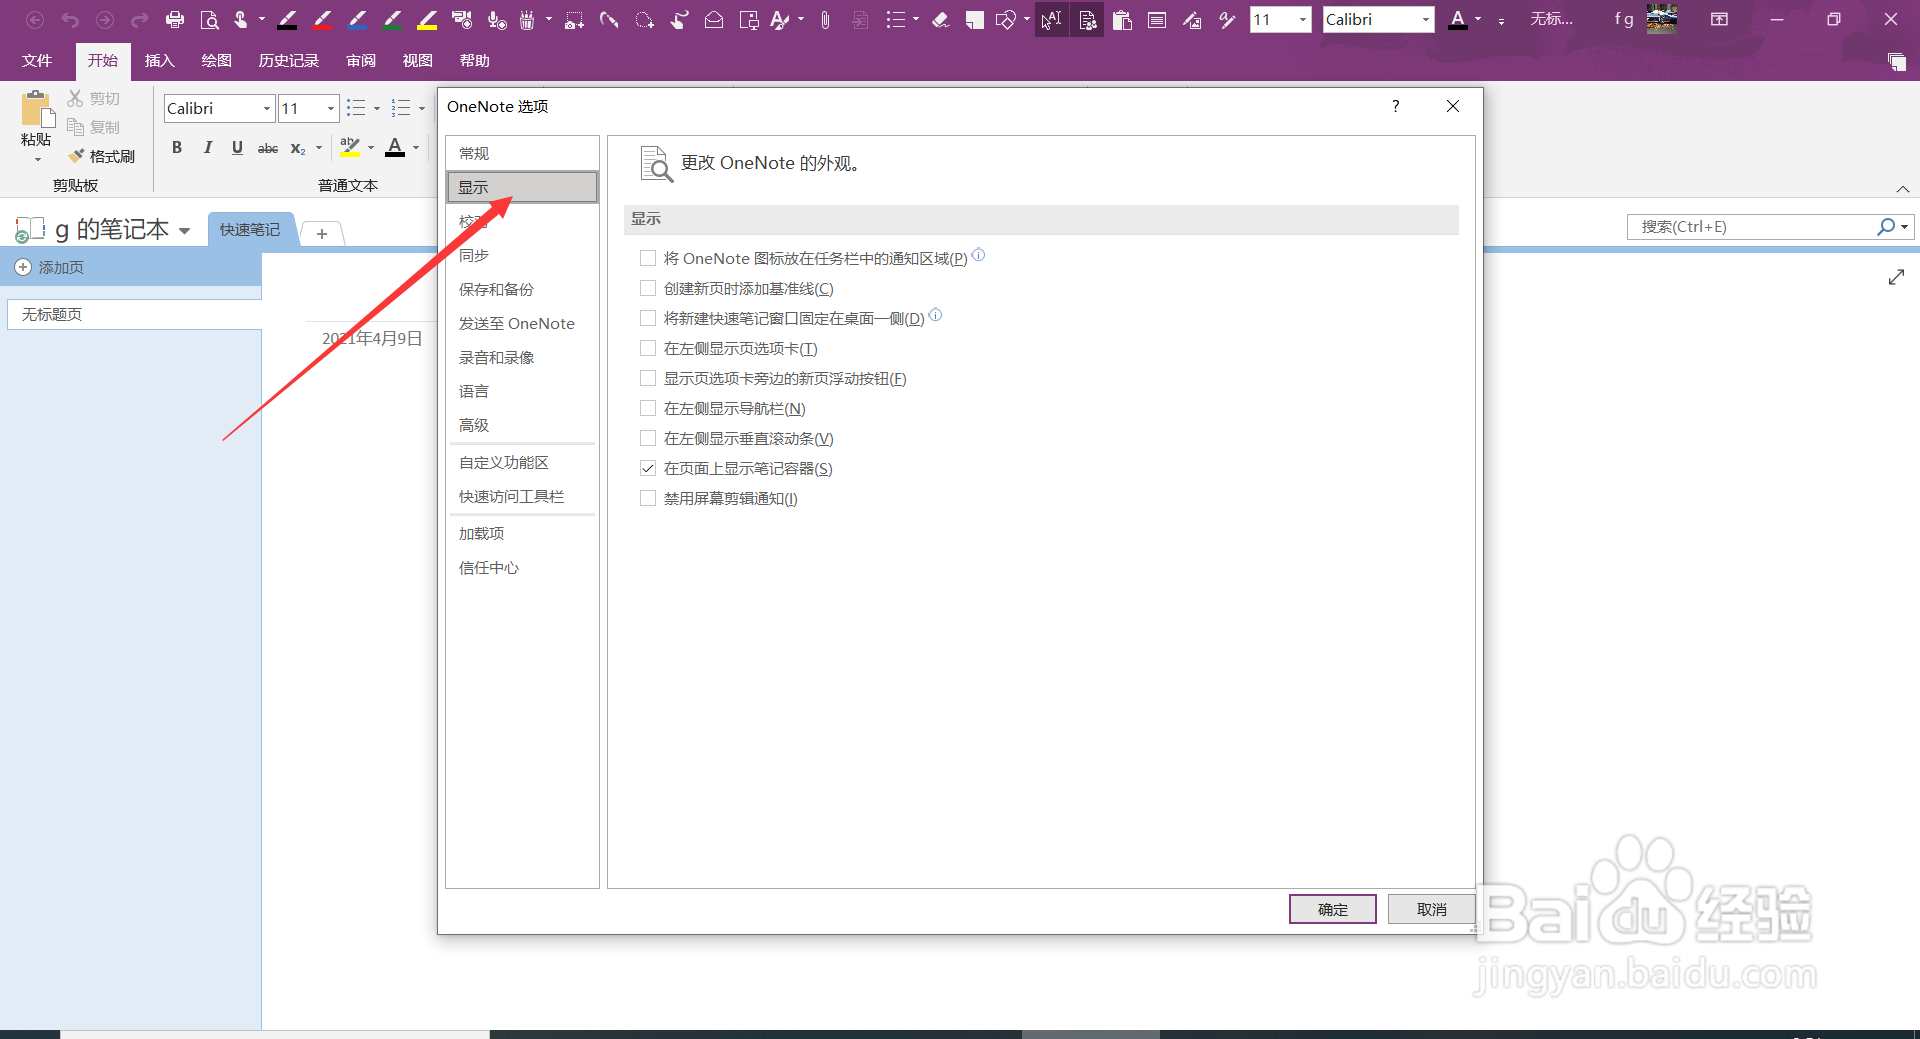Click the font color A swatch in ribbon
Image resolution: width=1920 pixels, height=1039 pixels.
[x=395, y=148]
